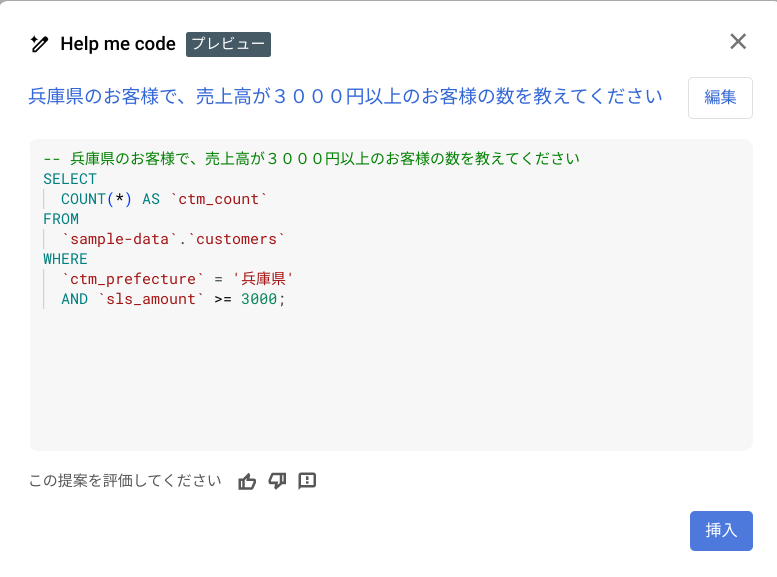The image size is (777, 577).
Task: Click the green comment line in code
Action: click(312, 159)
